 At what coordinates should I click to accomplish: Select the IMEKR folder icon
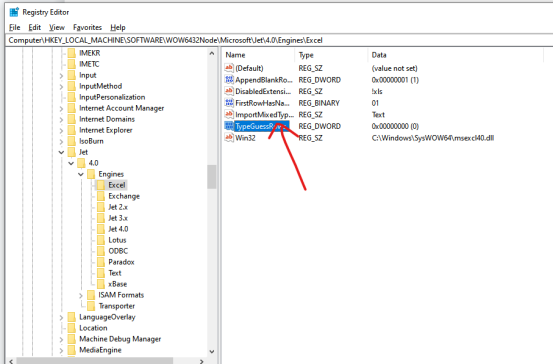72,53
